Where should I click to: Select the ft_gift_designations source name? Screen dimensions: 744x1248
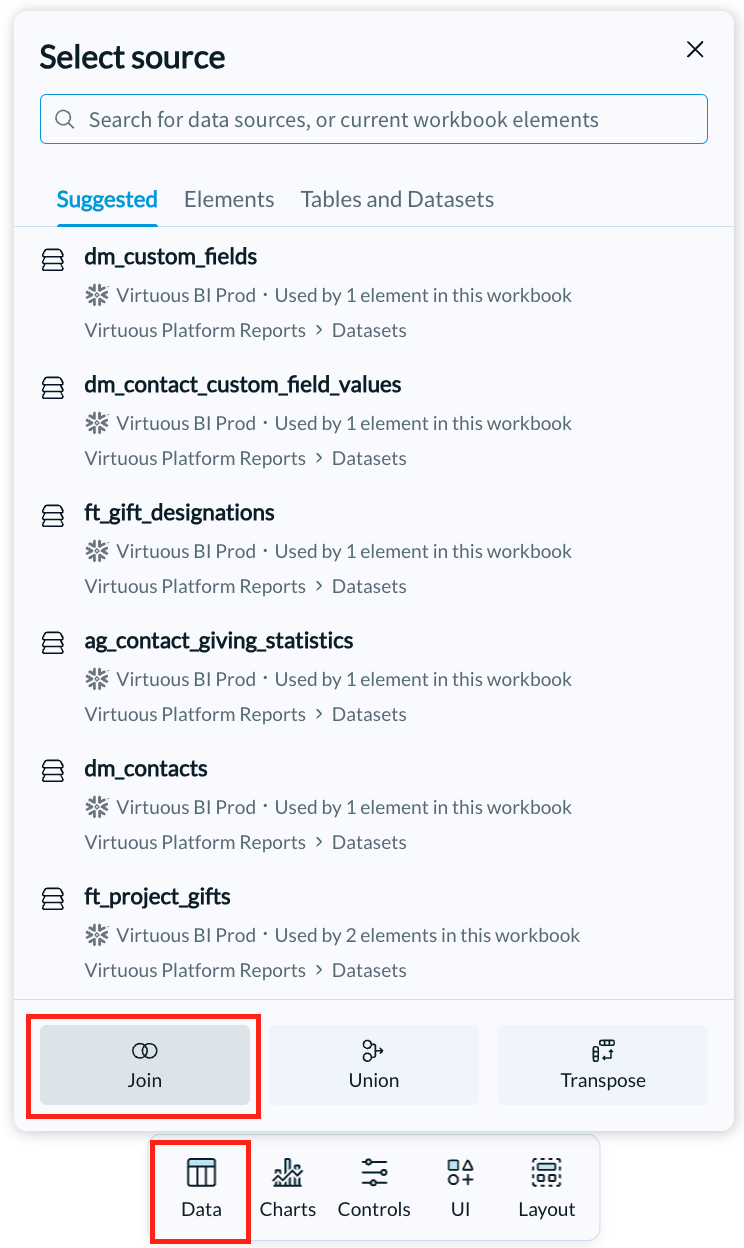coord(179,513)
